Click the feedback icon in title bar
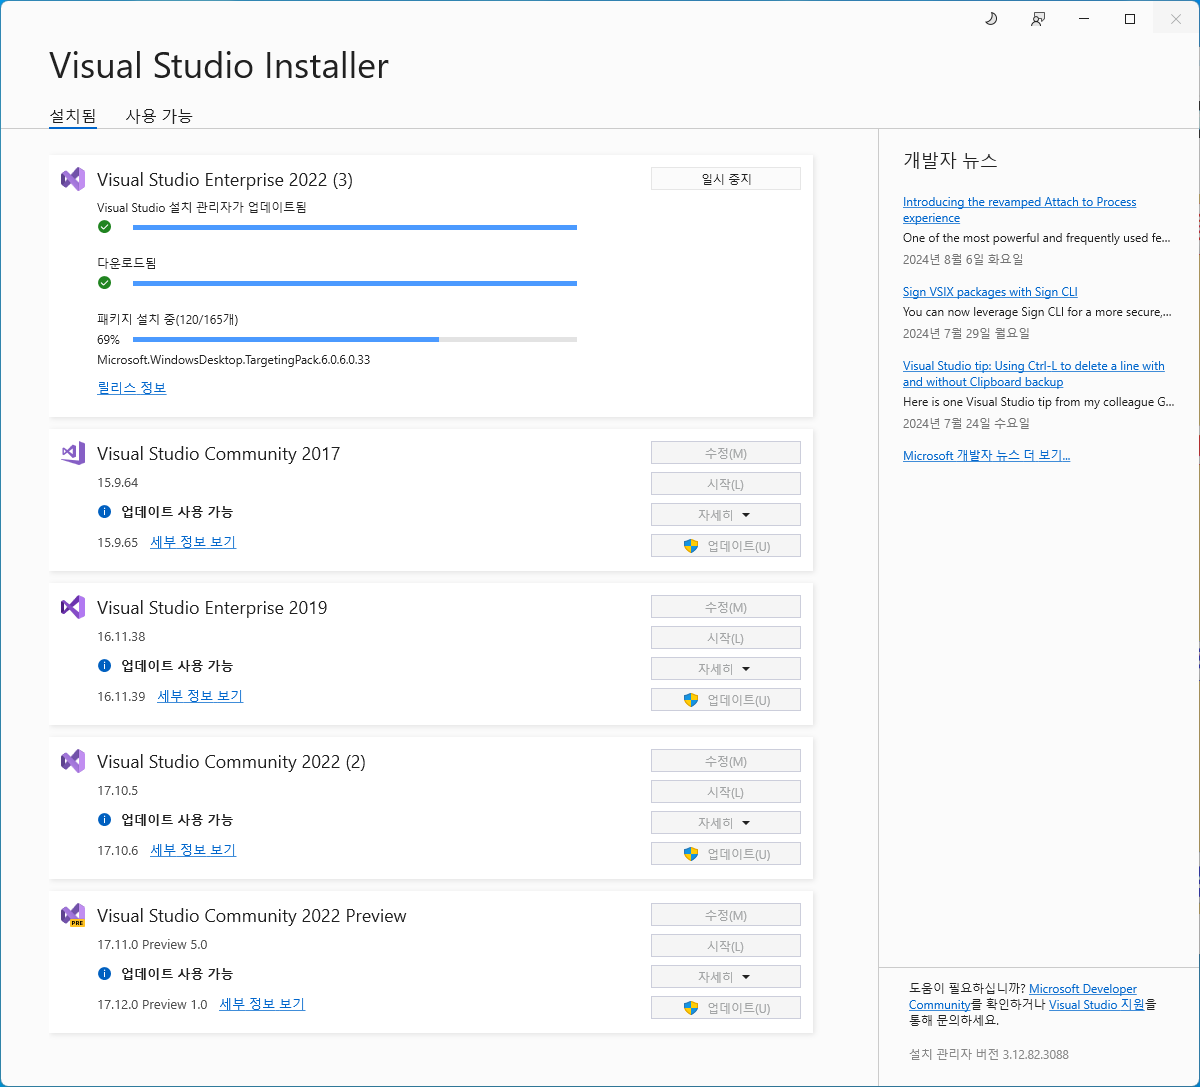 coord(1038,19)
